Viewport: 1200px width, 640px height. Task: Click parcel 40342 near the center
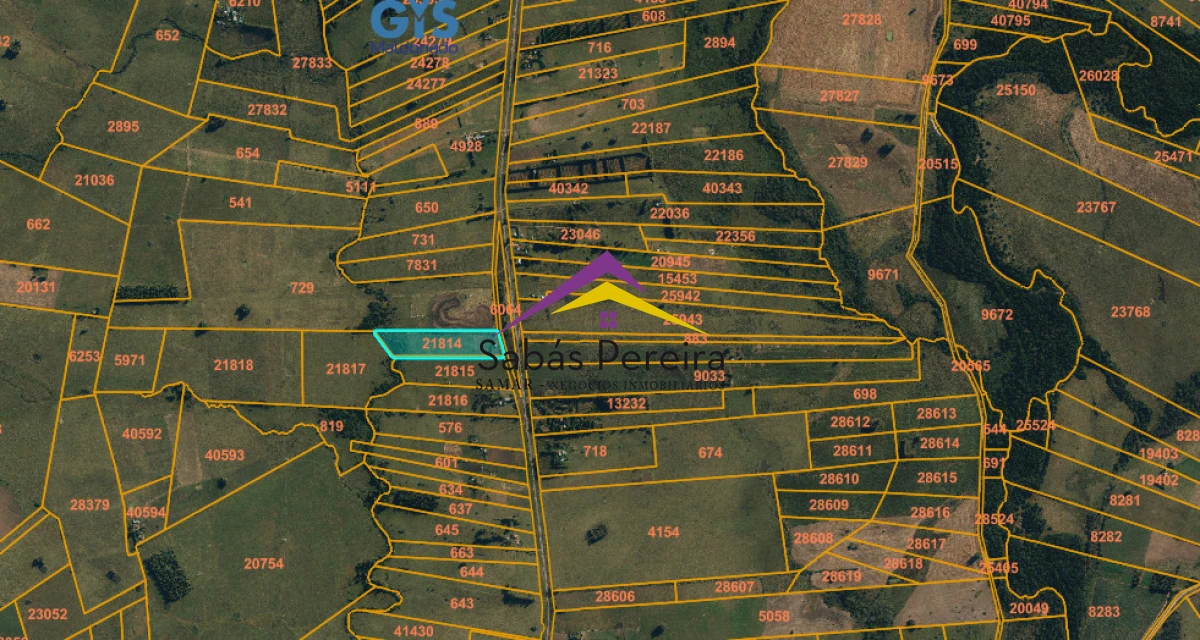click(x=569, y=188)
